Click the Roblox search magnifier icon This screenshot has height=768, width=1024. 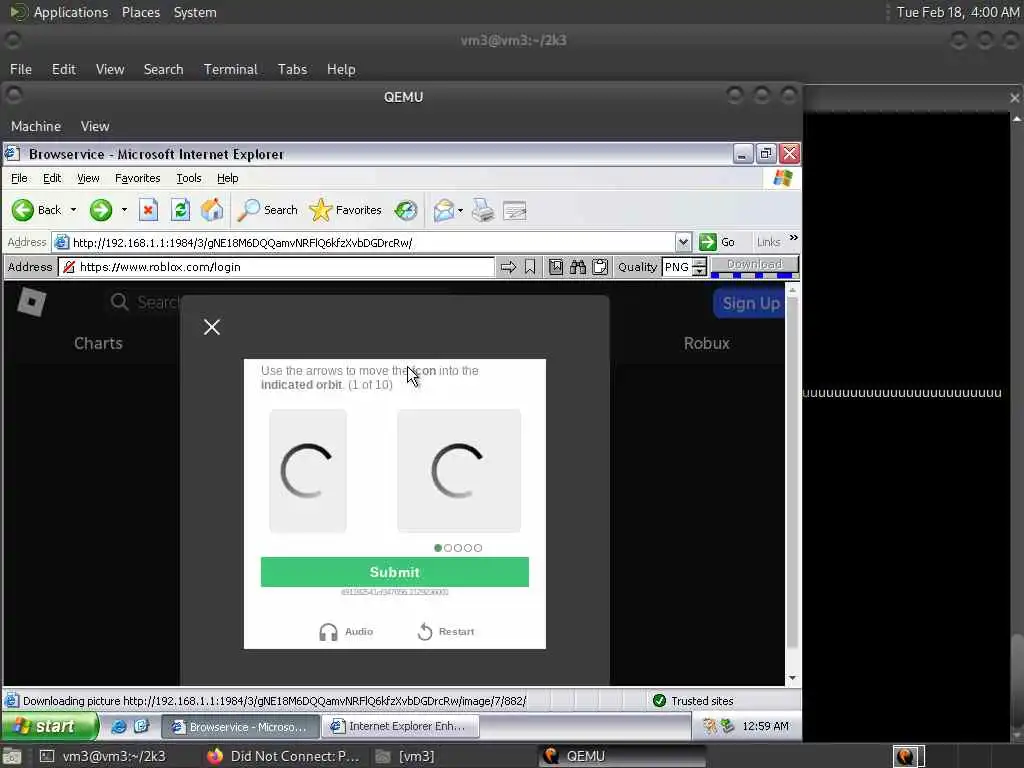pos(119,302)
